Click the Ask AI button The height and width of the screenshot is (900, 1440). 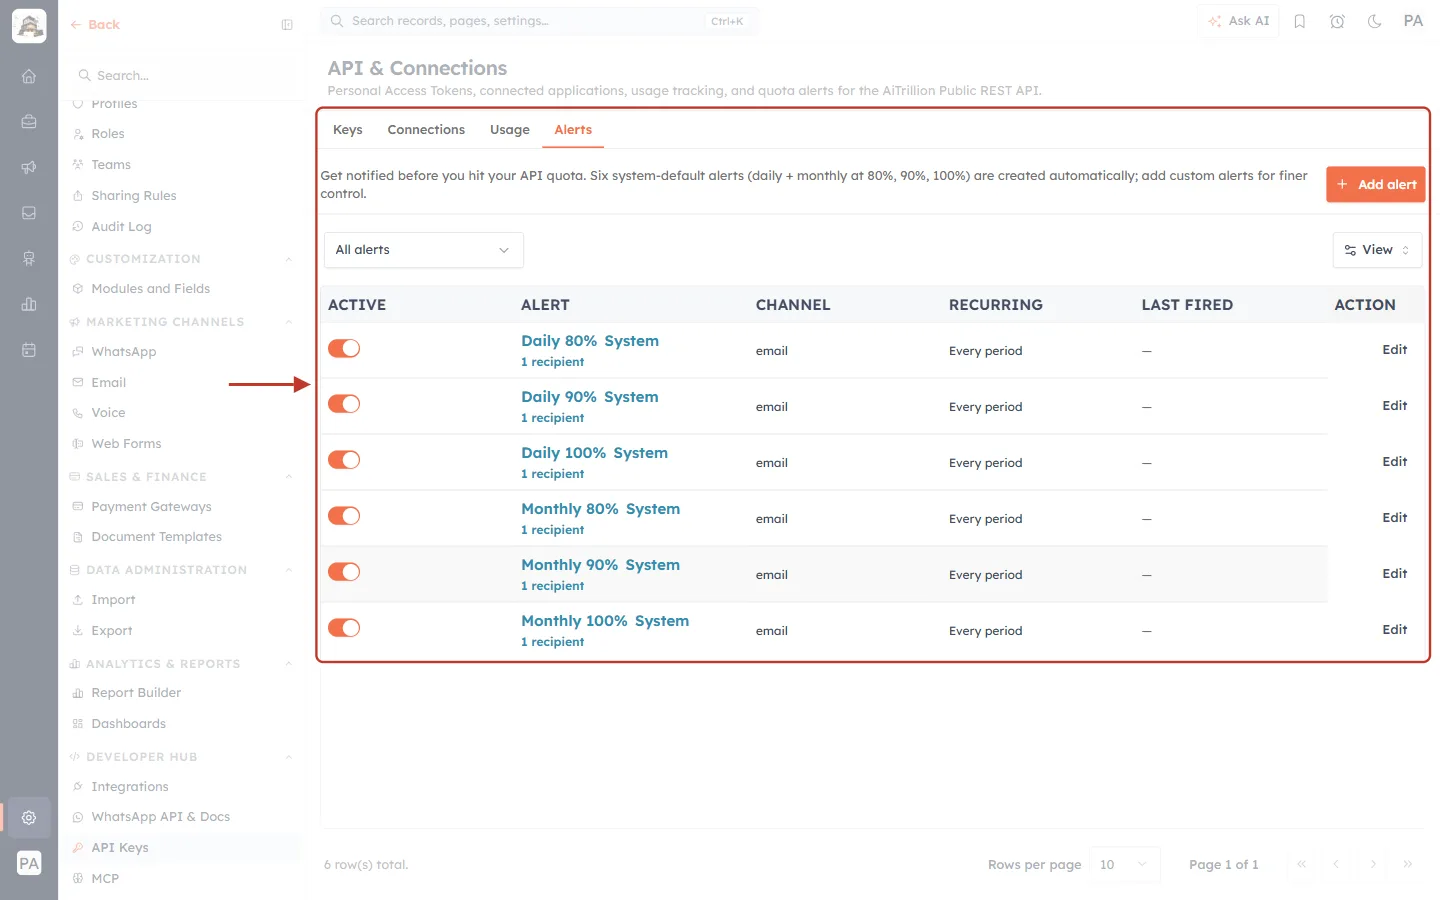[1239, 21]
